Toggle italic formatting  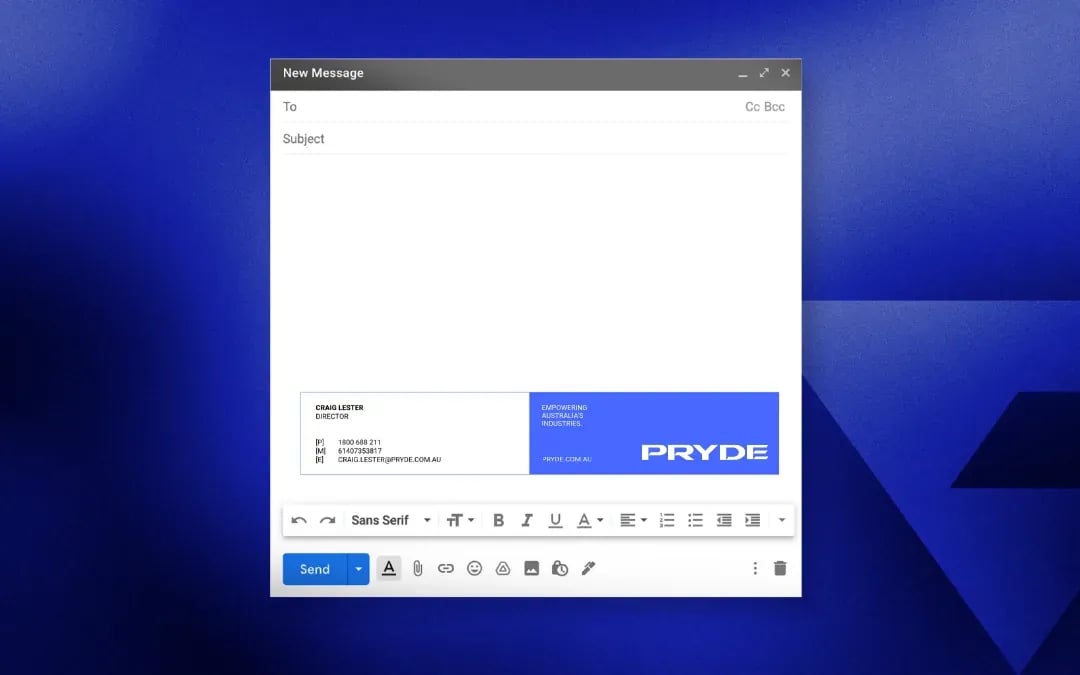click(527, 520)
